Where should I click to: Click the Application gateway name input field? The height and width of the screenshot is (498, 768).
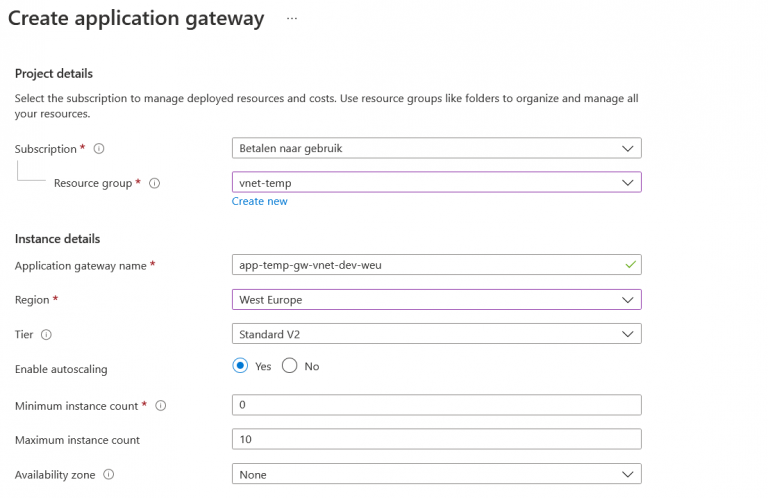[x=425, y=265]
